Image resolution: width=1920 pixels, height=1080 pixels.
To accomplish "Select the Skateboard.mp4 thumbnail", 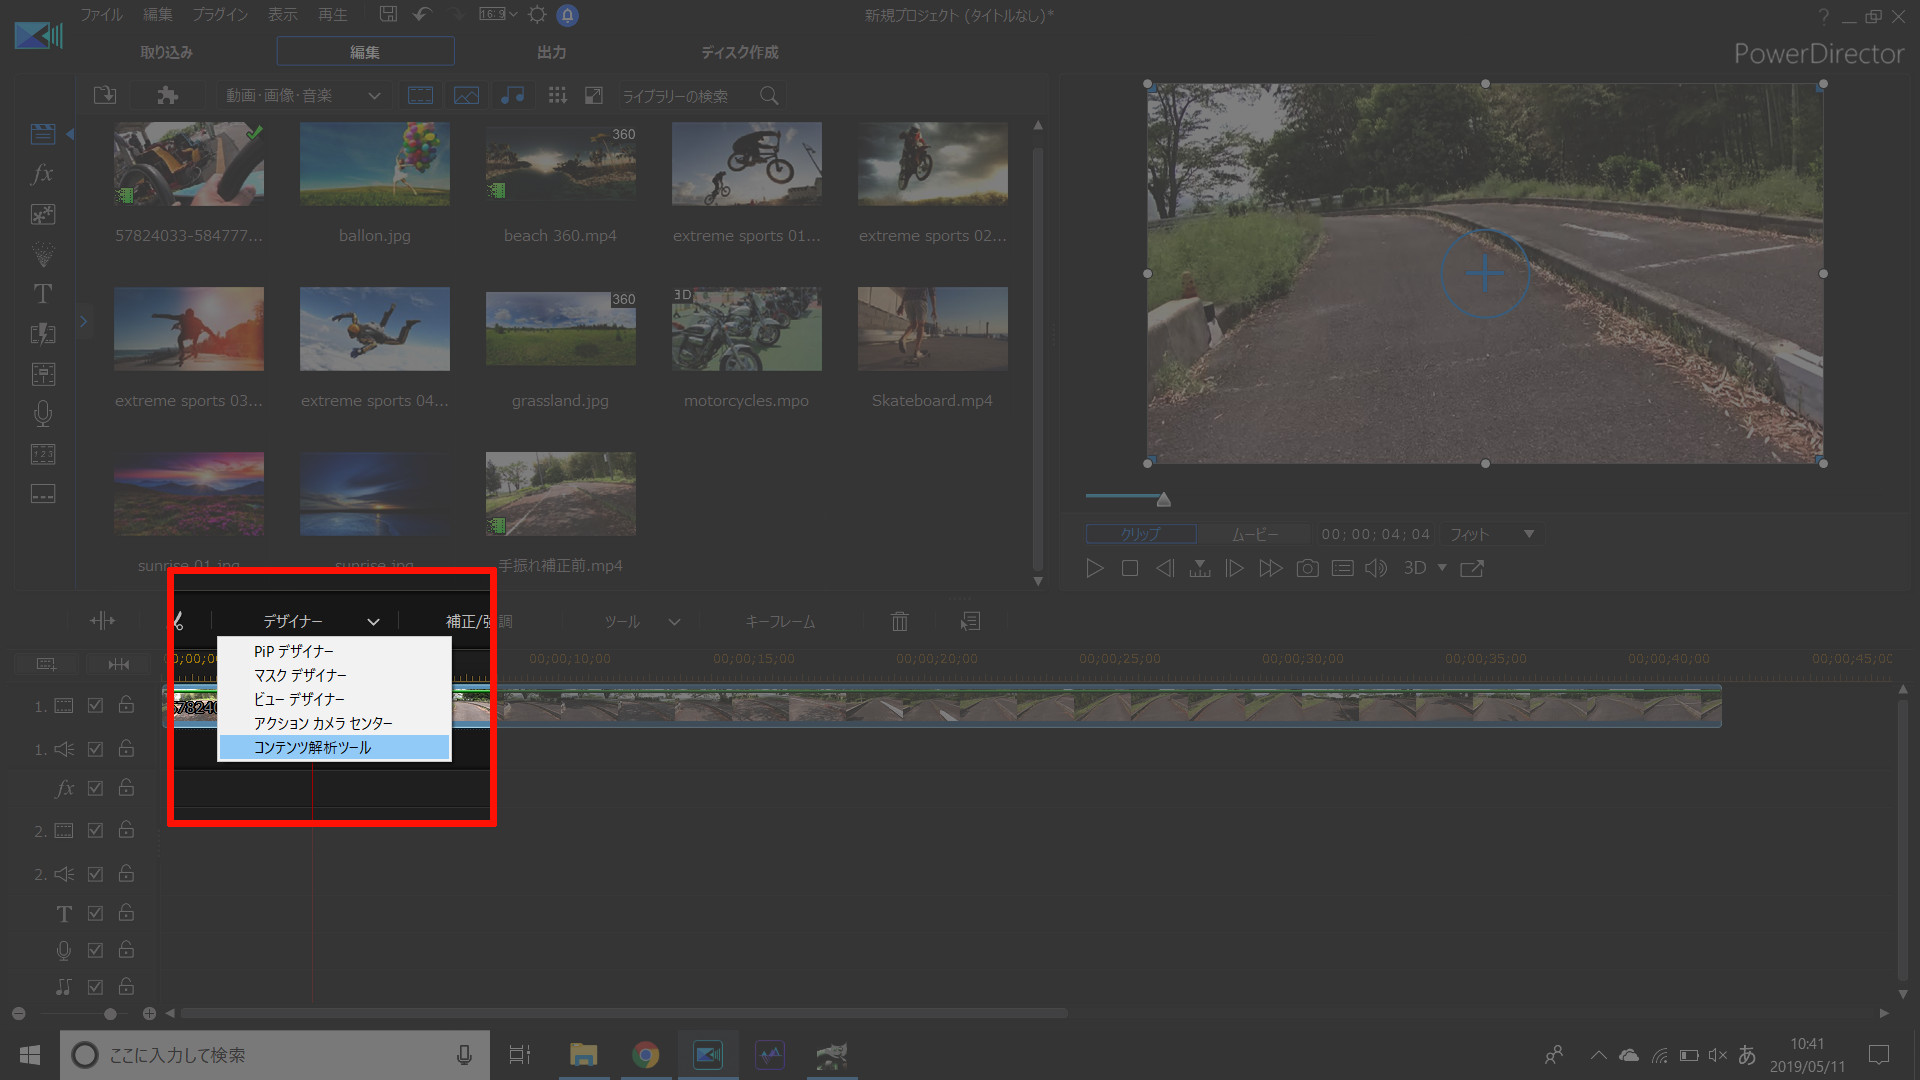I will (x=932, y=329).
